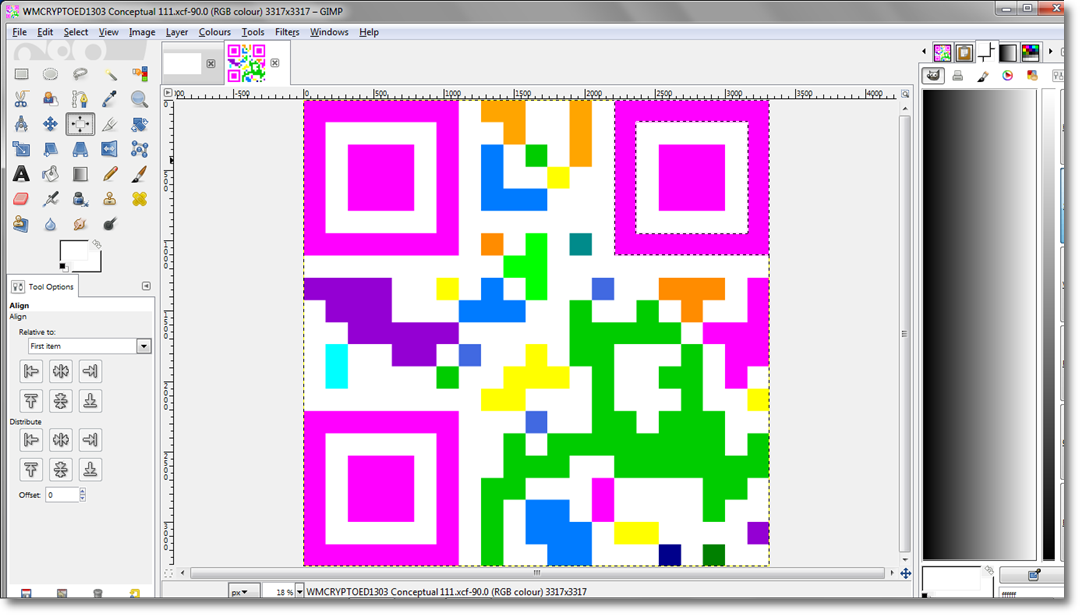Select the Measure compass tool
This screenshot has height=615, width=1080.
21,124
